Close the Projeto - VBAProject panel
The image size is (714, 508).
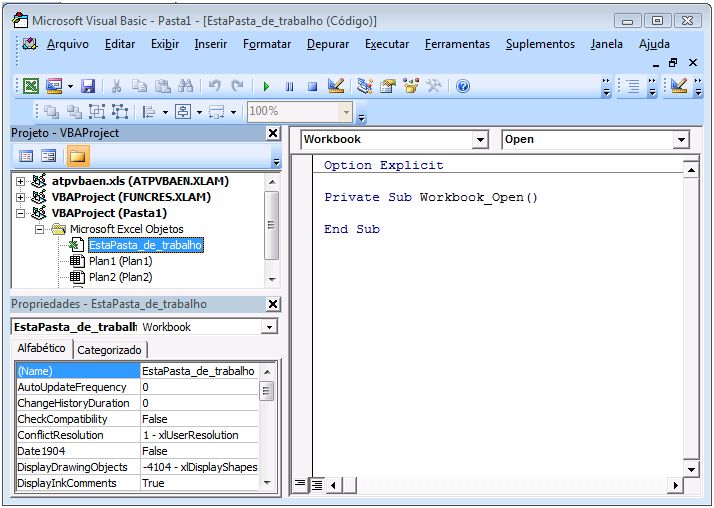[x=273, y=133]
